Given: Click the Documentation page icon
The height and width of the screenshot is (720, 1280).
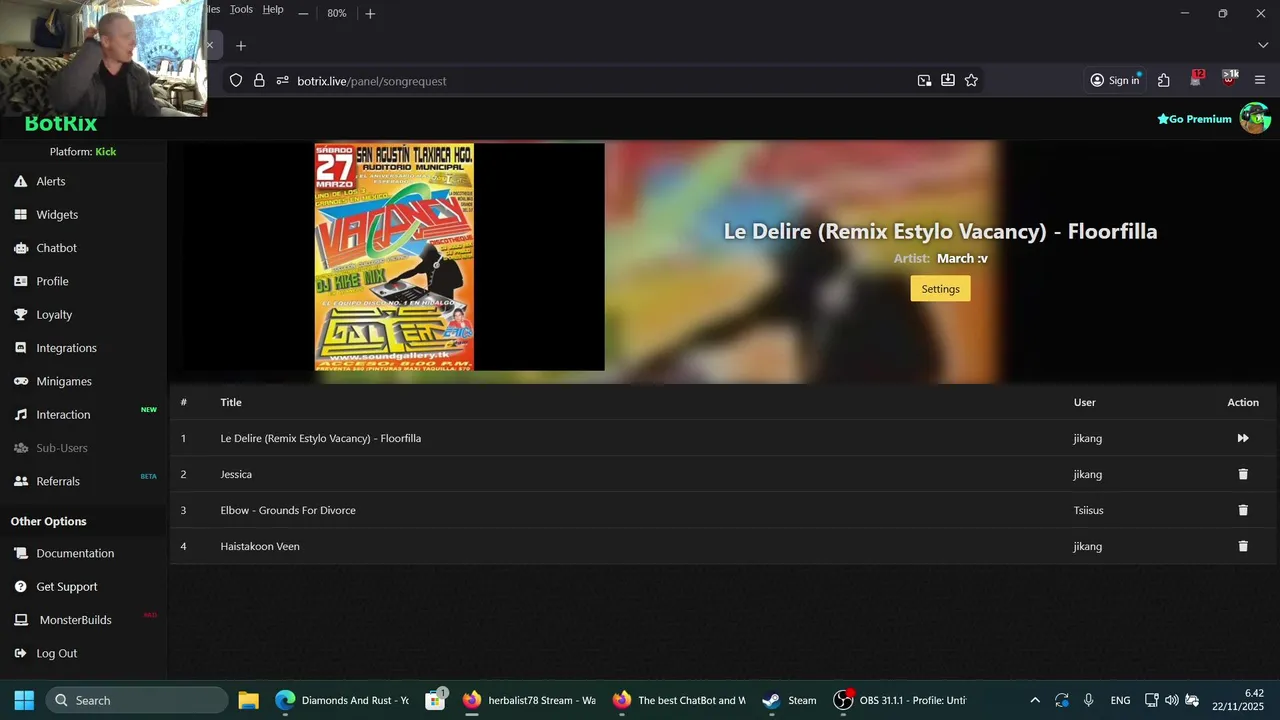Looking at the screenshot, I should point(20,553).
